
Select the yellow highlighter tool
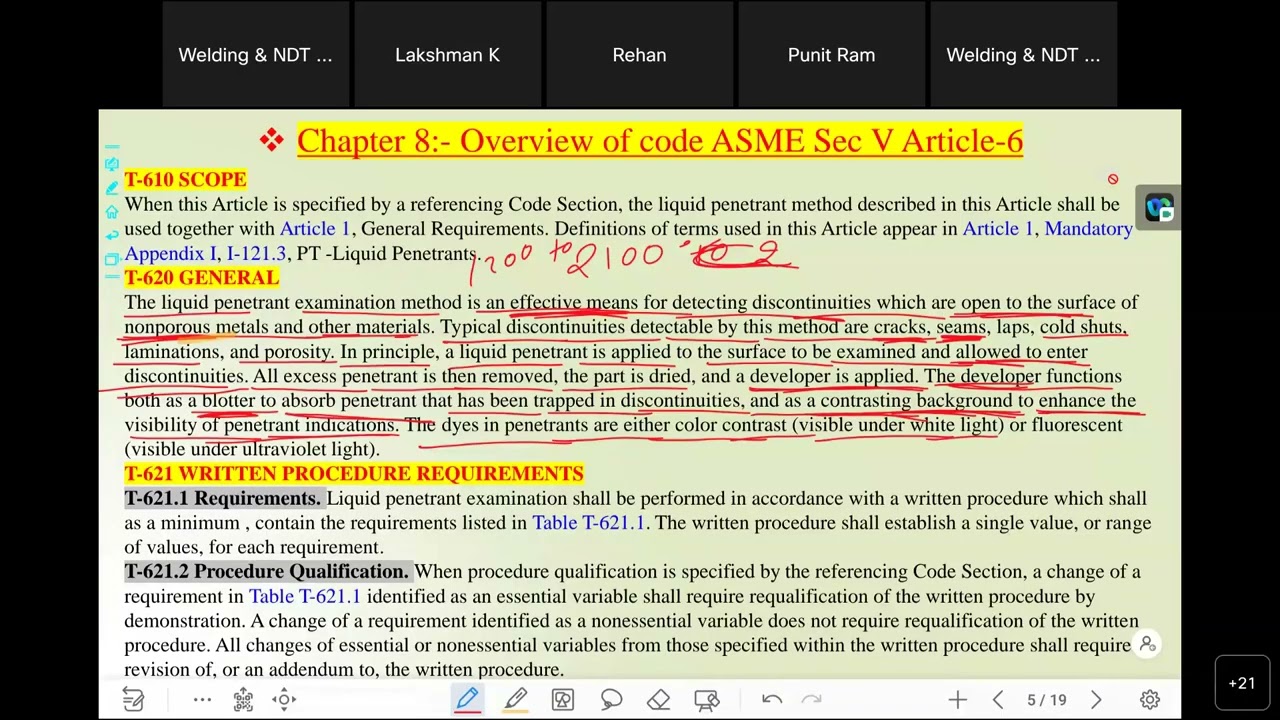coord(515,699)
